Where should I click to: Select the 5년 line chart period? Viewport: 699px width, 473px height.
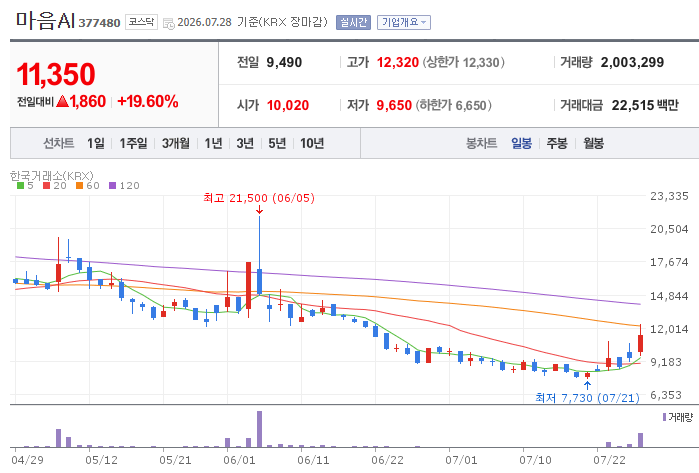277,143
